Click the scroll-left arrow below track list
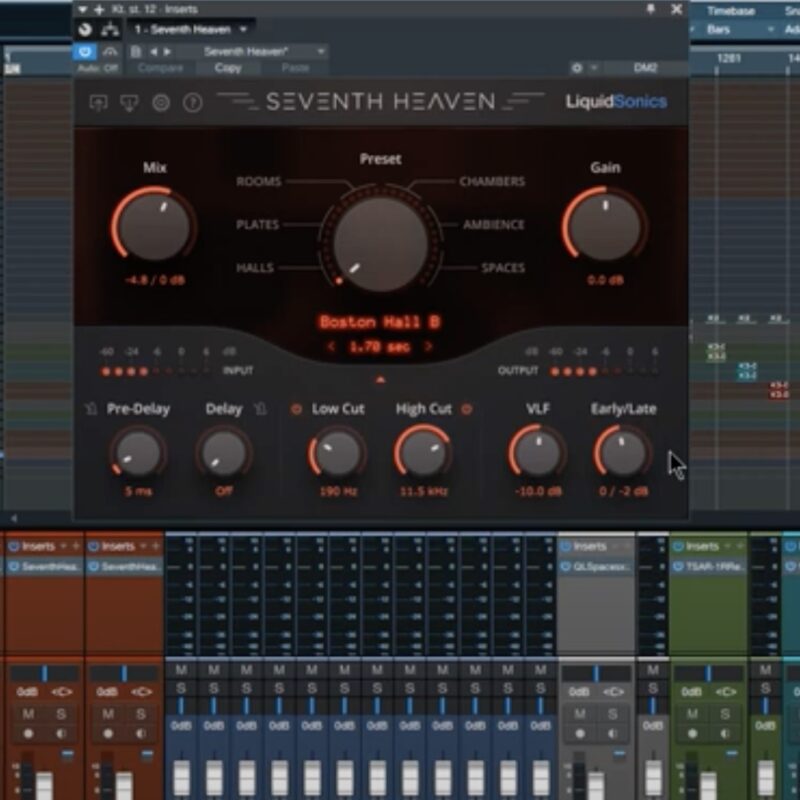This screenshot has width=800, height=800. pos(13,518)
